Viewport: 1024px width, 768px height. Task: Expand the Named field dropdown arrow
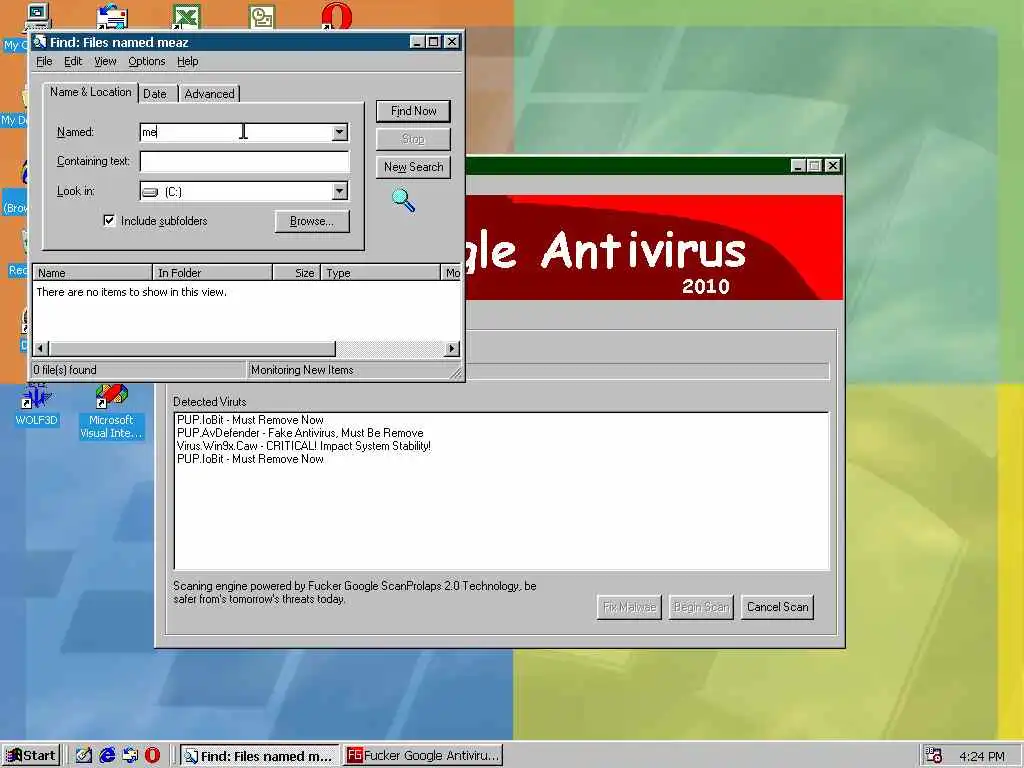click(340, 132)
